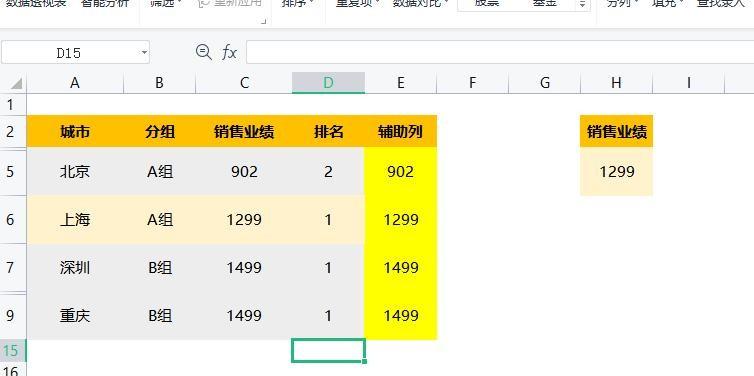Select column F header

pos(473,83)
